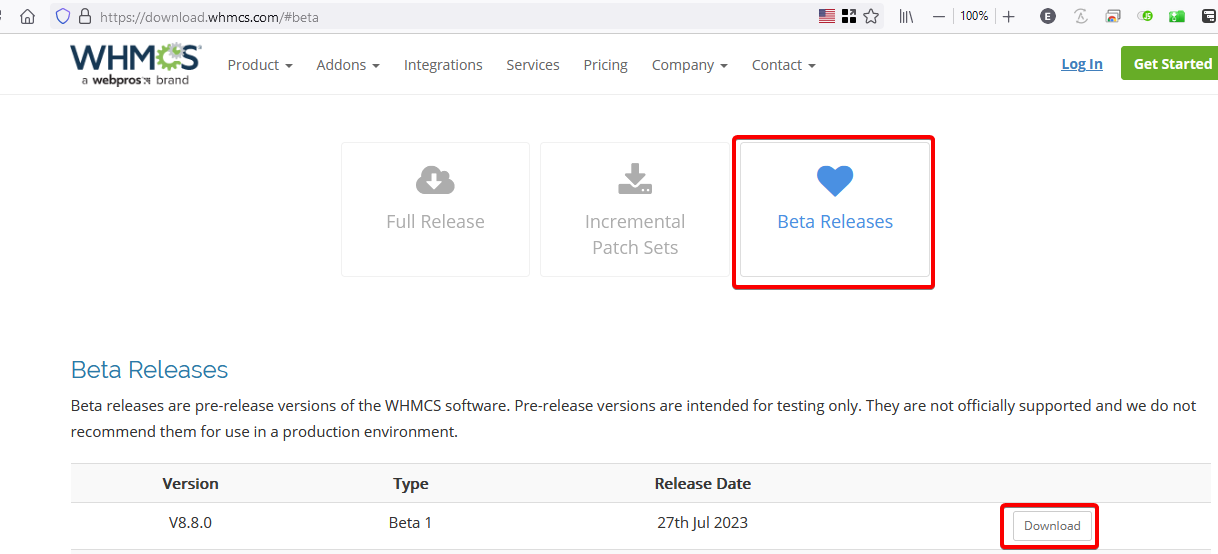Reset zoom by clicking 100%
The image size is (1218, 554).
974,16
